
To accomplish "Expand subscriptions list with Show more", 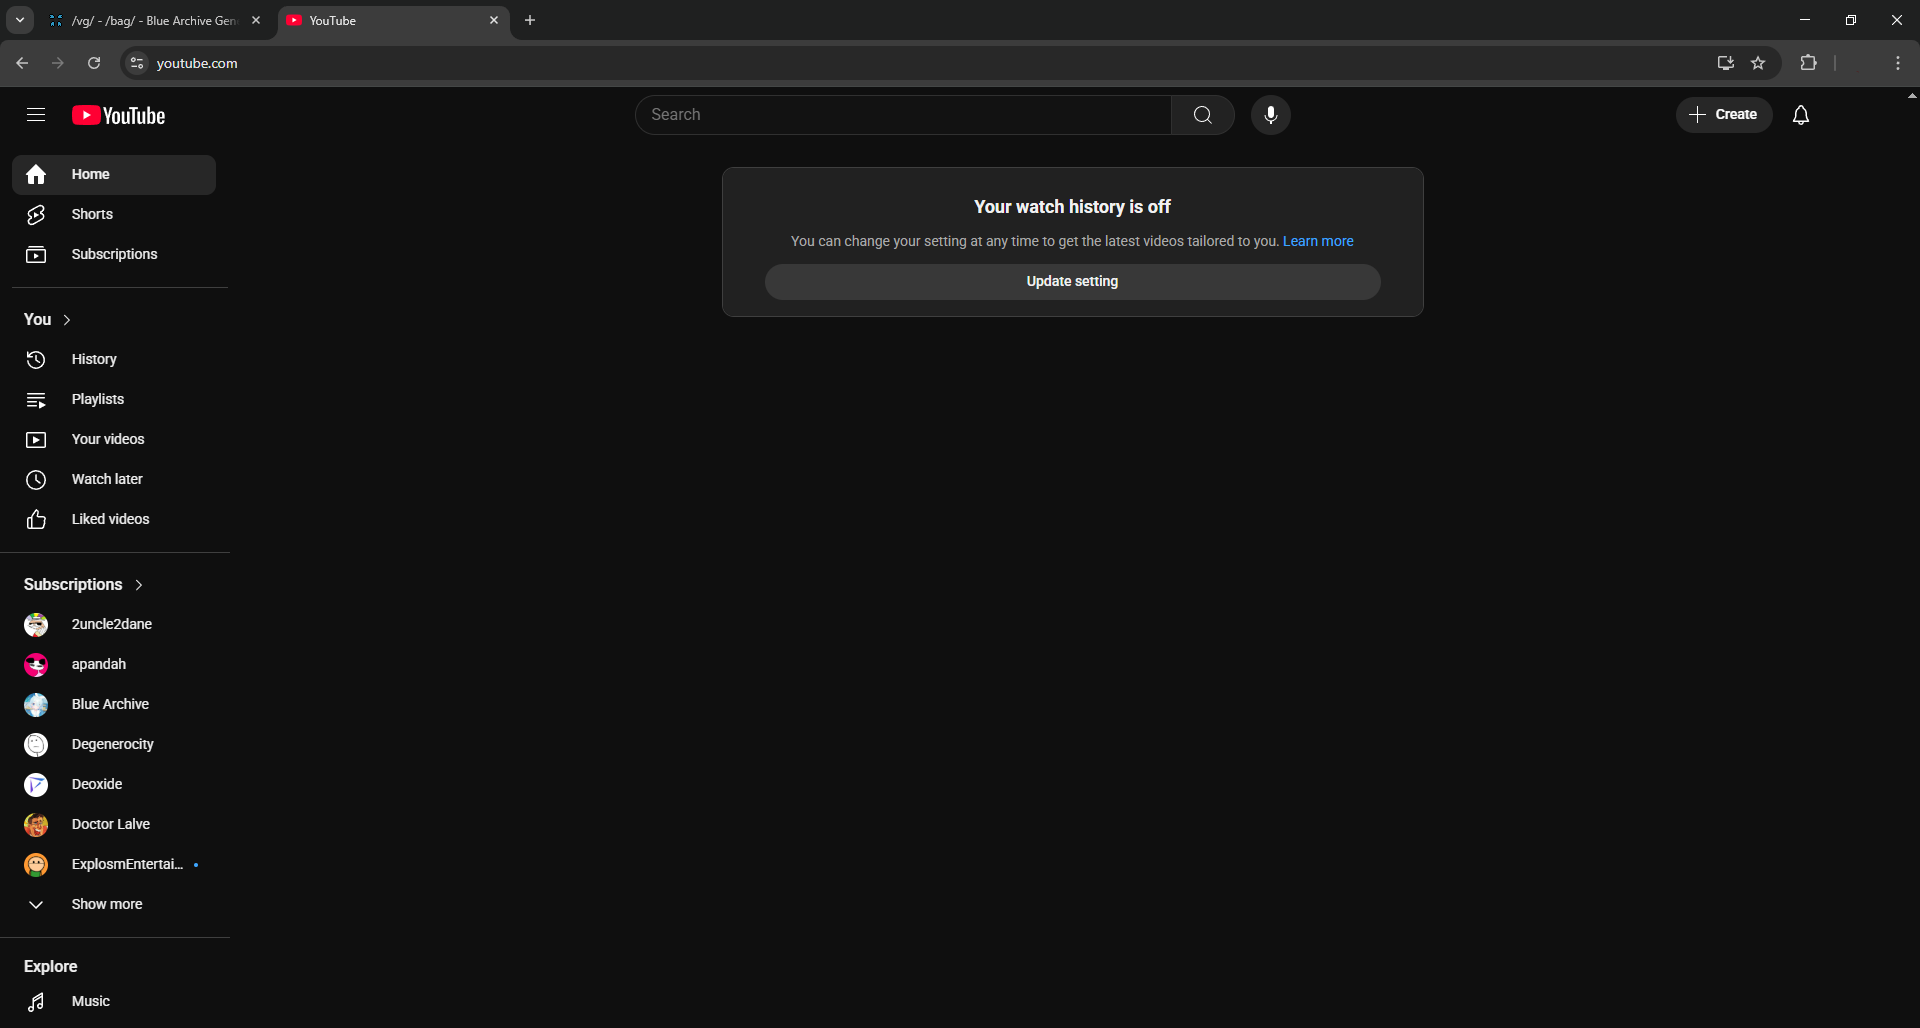I will pyautogui.click(x=114, y=905).
